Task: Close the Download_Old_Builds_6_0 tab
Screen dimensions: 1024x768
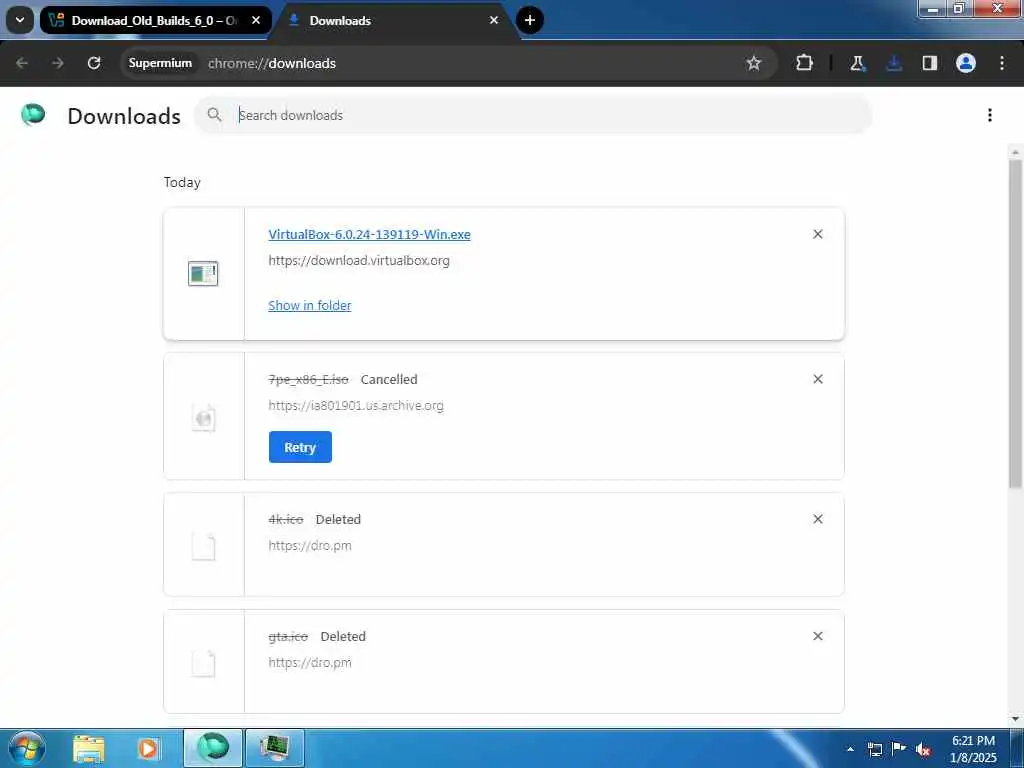Action: point(256,20)
